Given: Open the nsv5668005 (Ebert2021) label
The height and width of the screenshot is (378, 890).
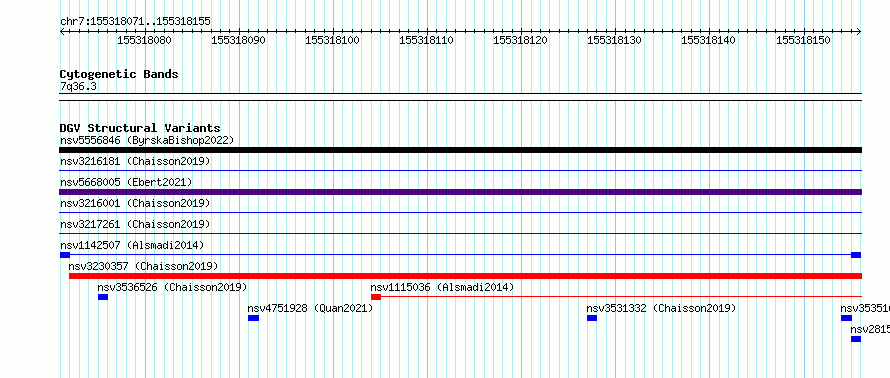Looking at the screenshot, I should click(126, 182).
